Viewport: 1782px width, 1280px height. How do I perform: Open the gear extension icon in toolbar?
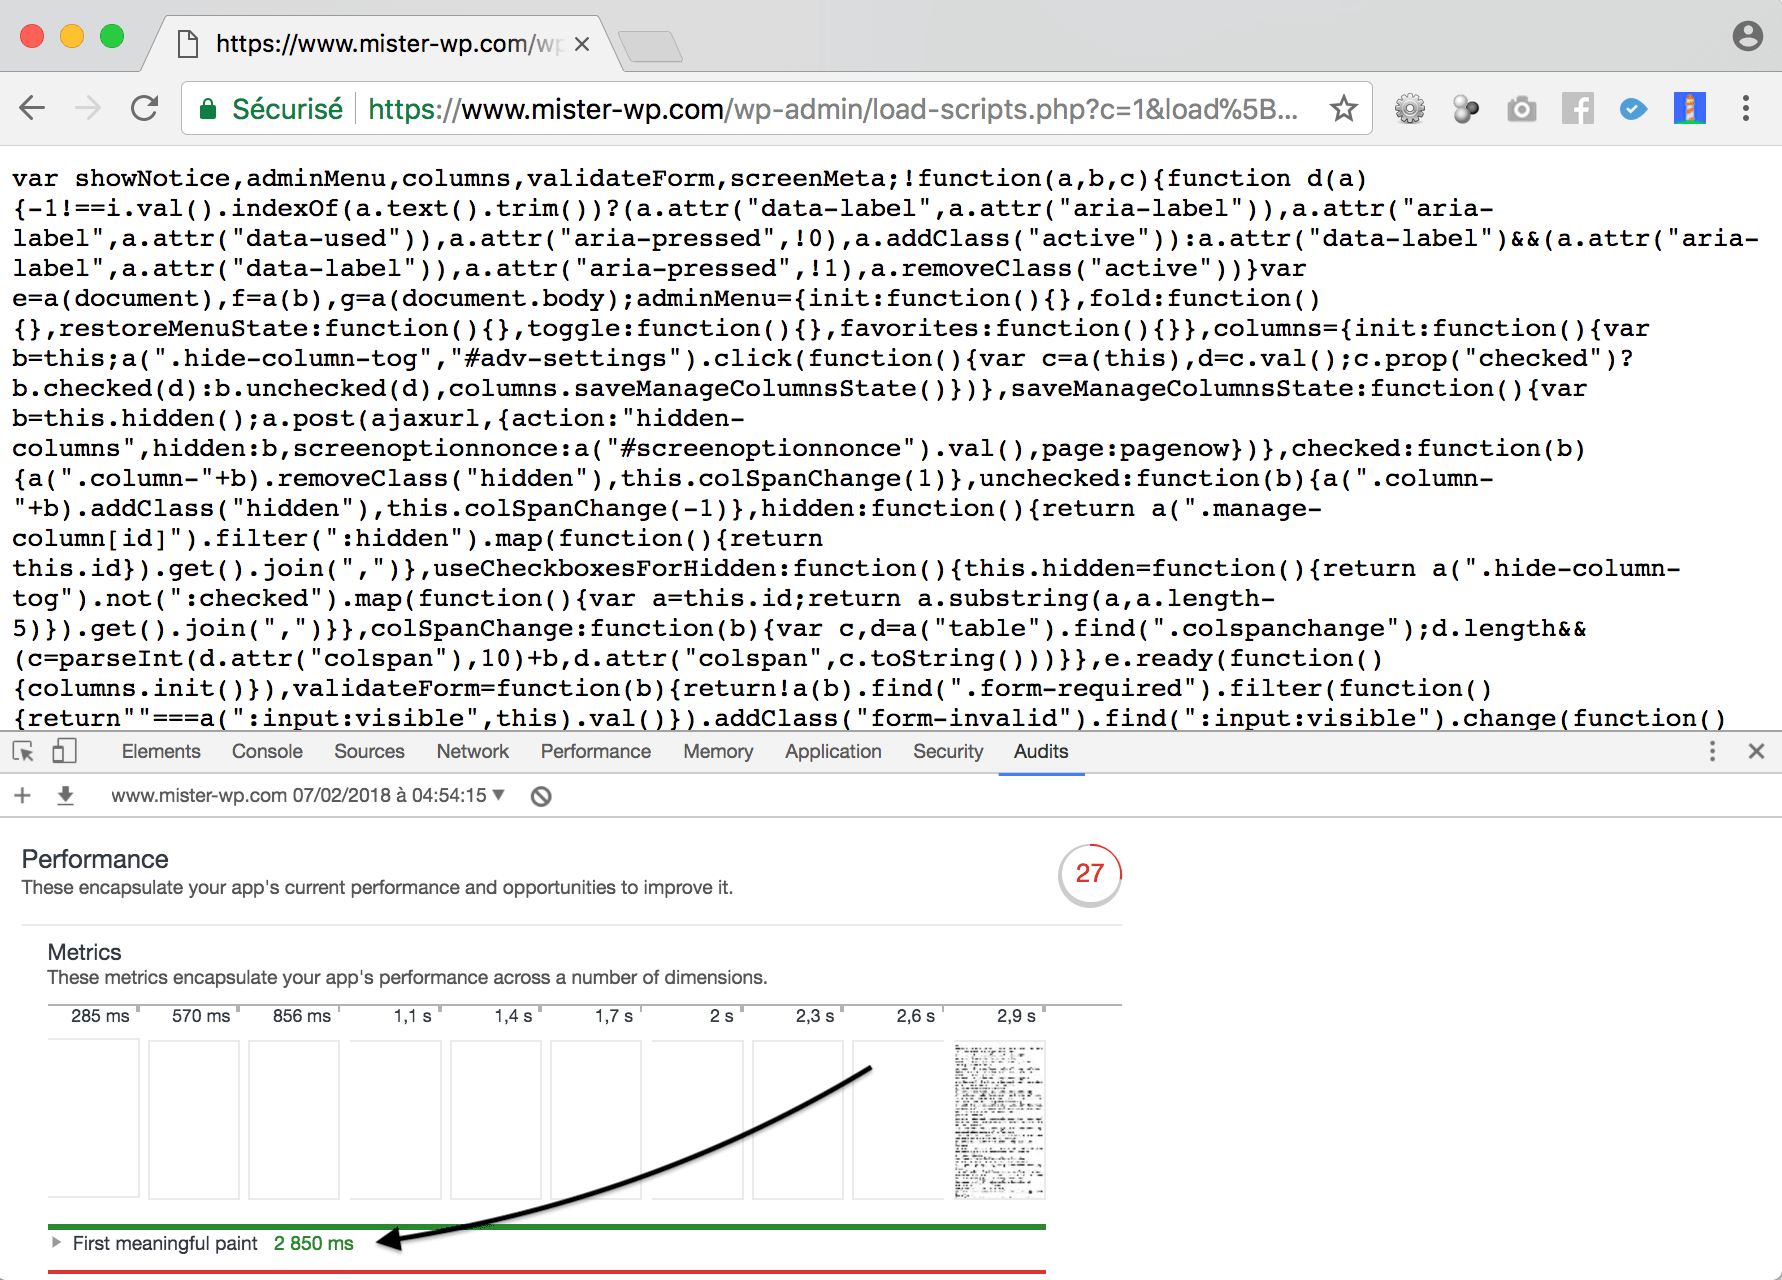(1409, 108)
